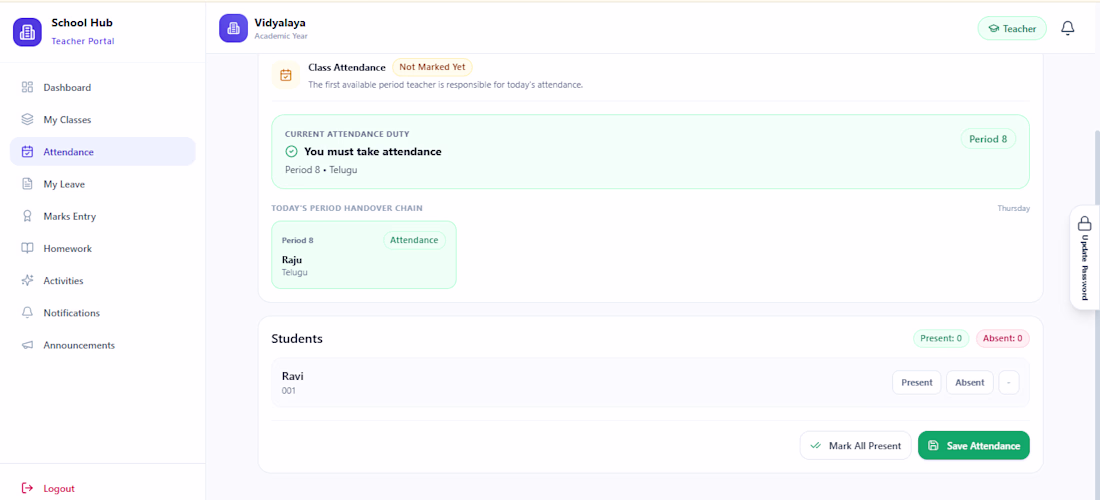Click the save disk icon in Save Attendance
Viewport: 1100px width, 500px height.
(x=933, y=445)
